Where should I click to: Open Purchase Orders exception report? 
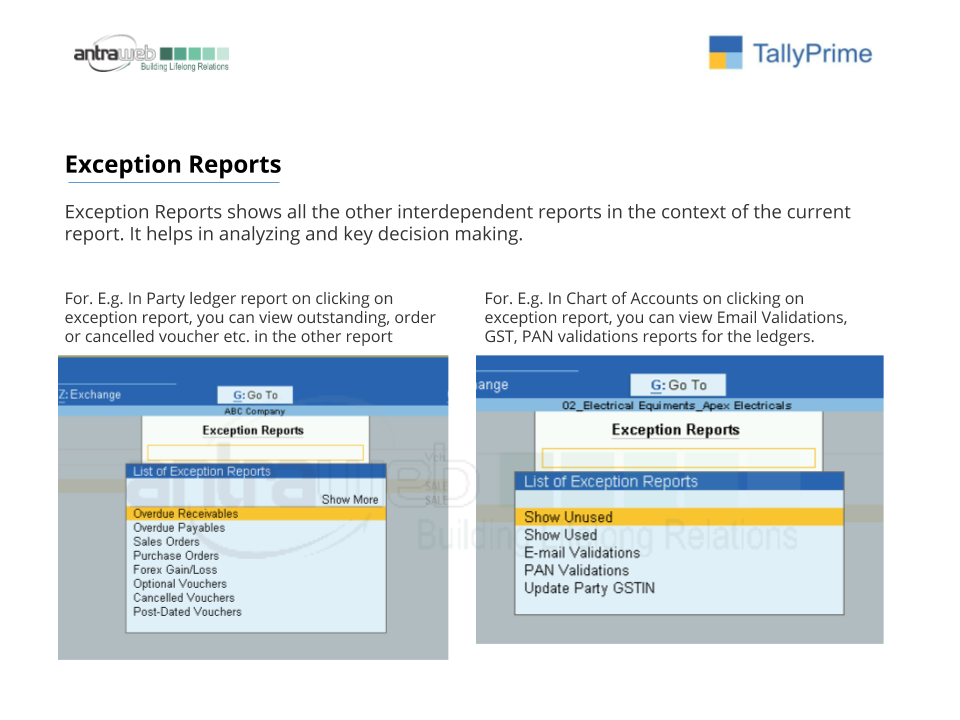[x=256, y=556]
